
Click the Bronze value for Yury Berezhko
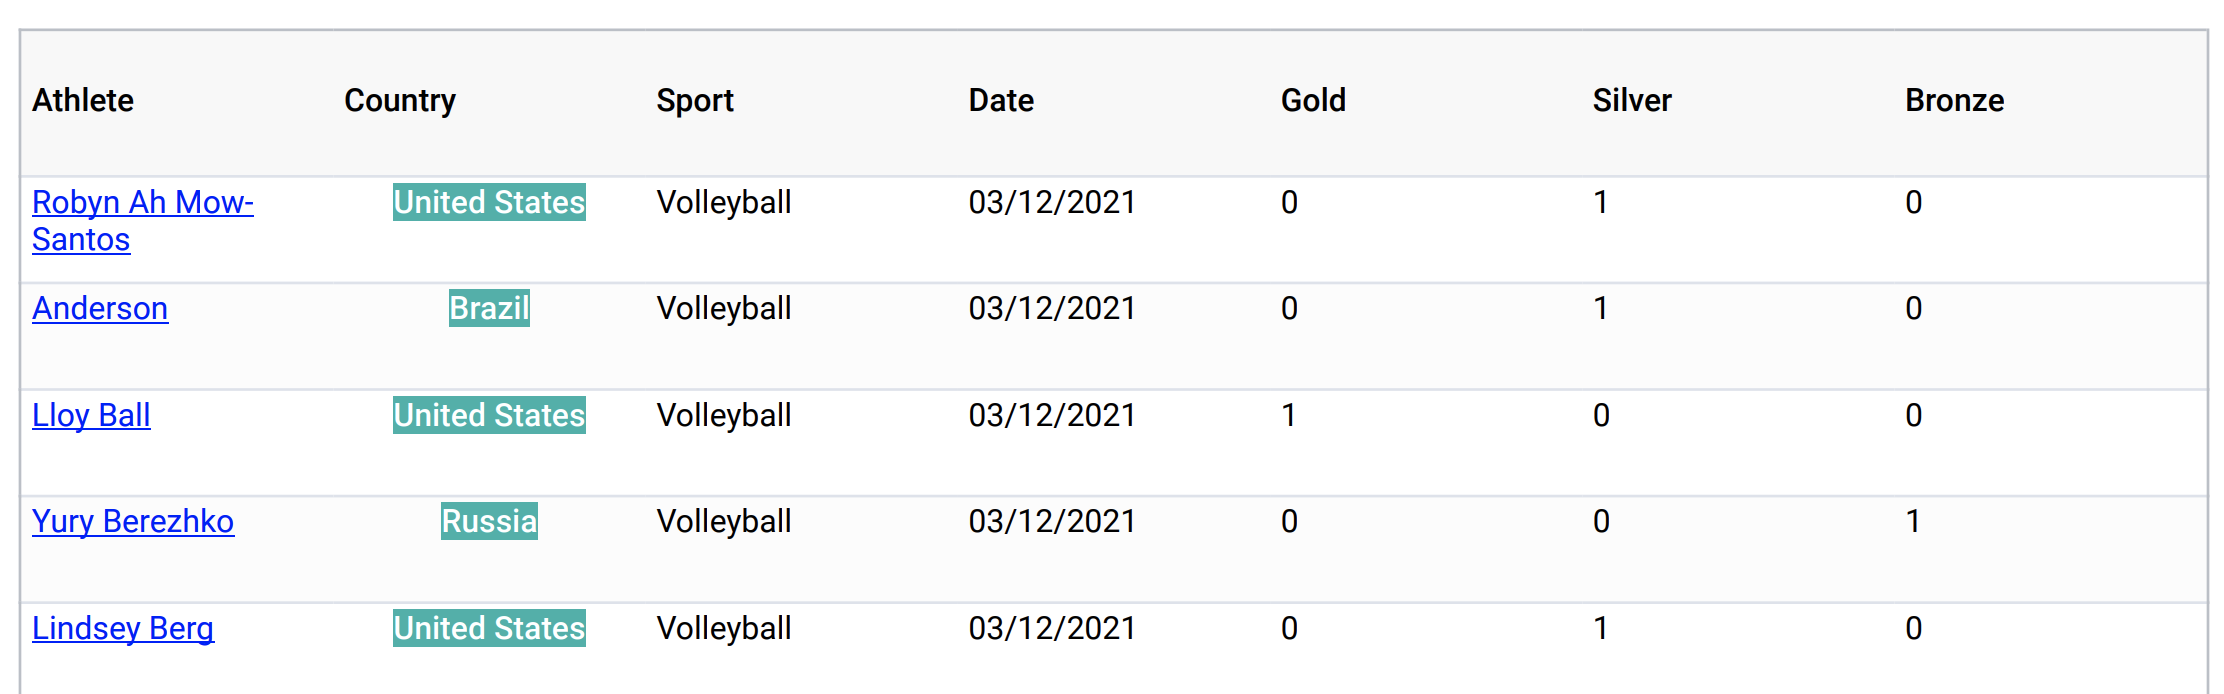click(1913, 521)
